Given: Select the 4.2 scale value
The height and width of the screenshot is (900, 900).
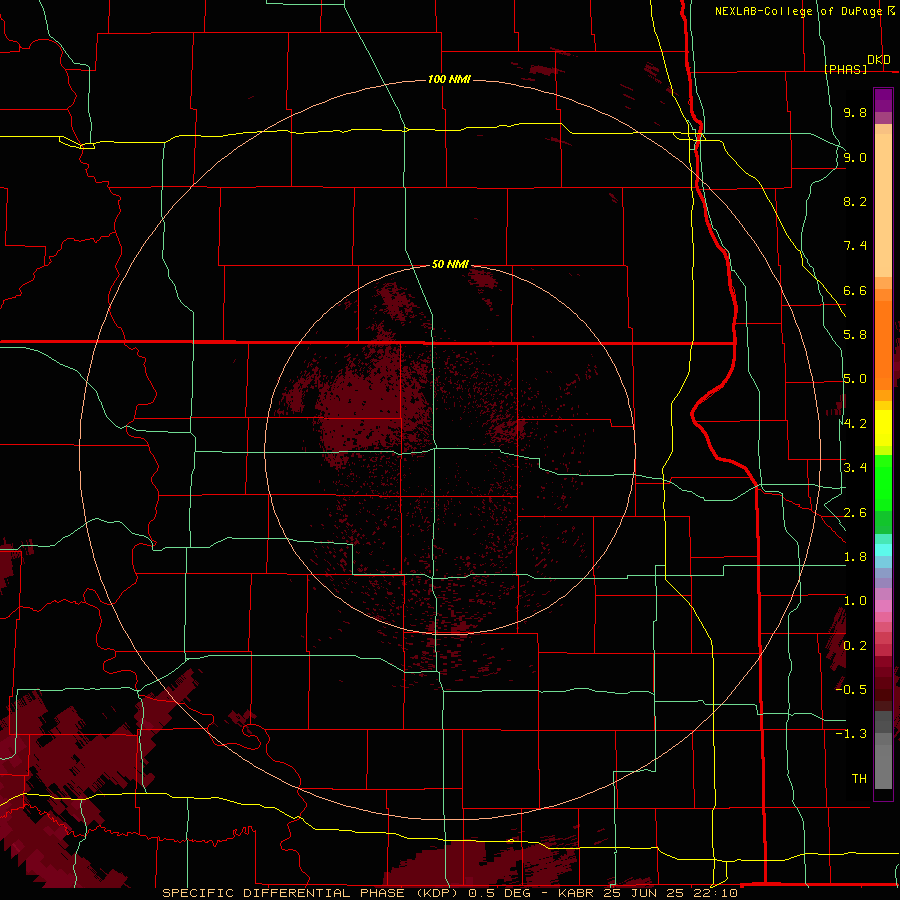Looking at the screenshot, I should coord(855,424).
